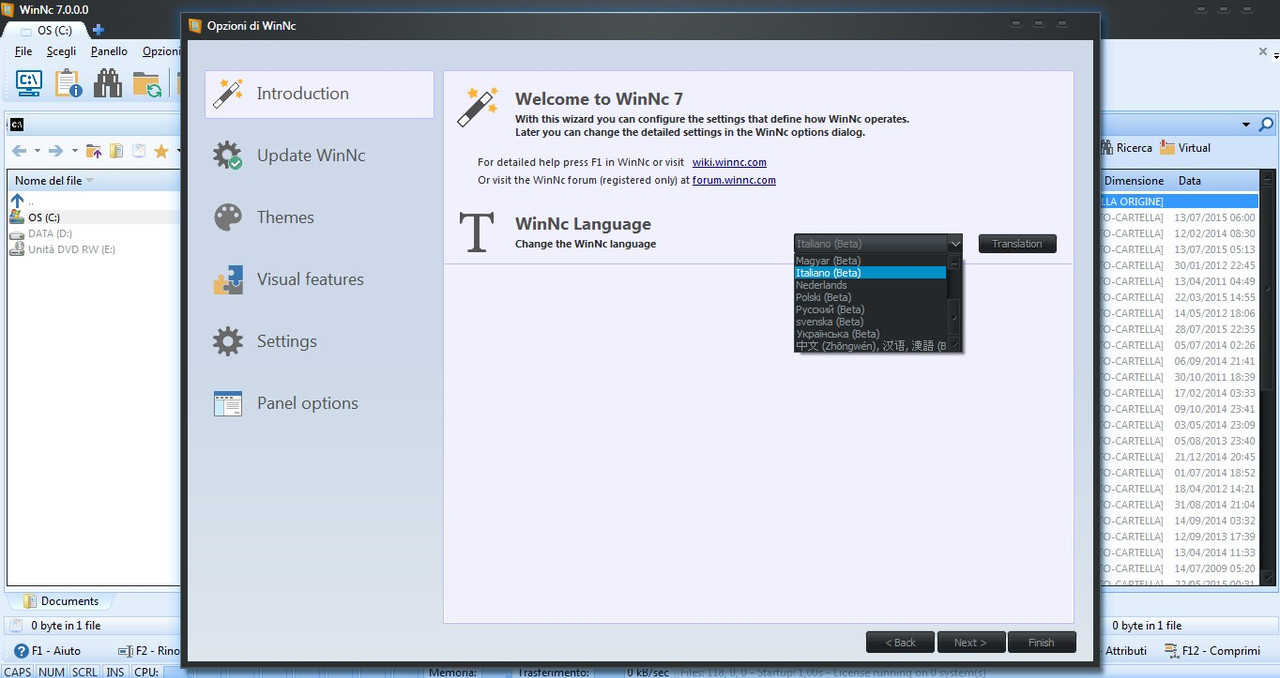Viewport: 1280px width, 678px height.
Task: Click the language list scrollbar up arrow
Action: click(x=955, y=262)
